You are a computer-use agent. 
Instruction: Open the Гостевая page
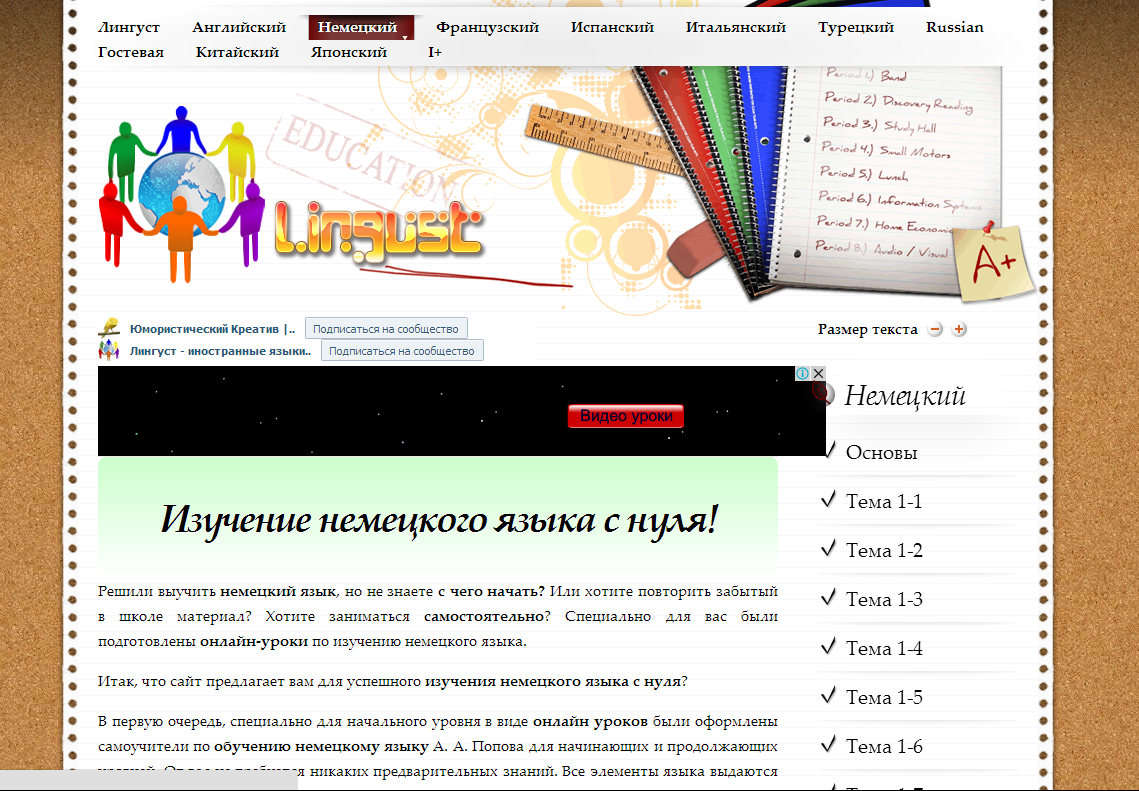point(131,52)
